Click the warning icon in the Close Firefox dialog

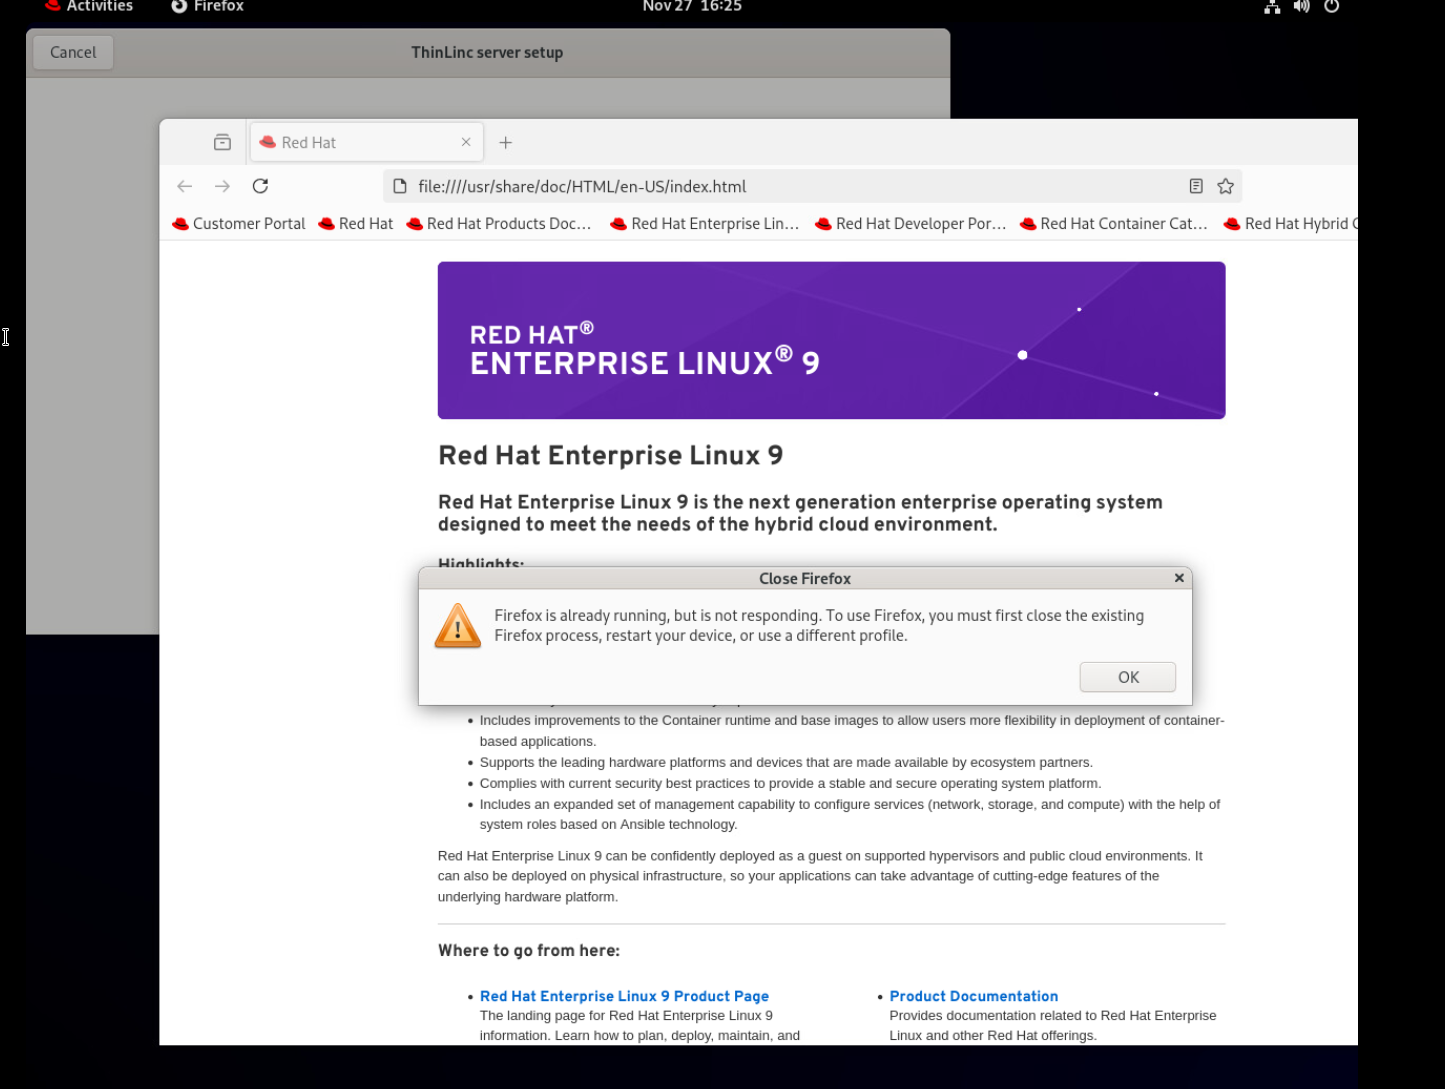tap(458, 626)
